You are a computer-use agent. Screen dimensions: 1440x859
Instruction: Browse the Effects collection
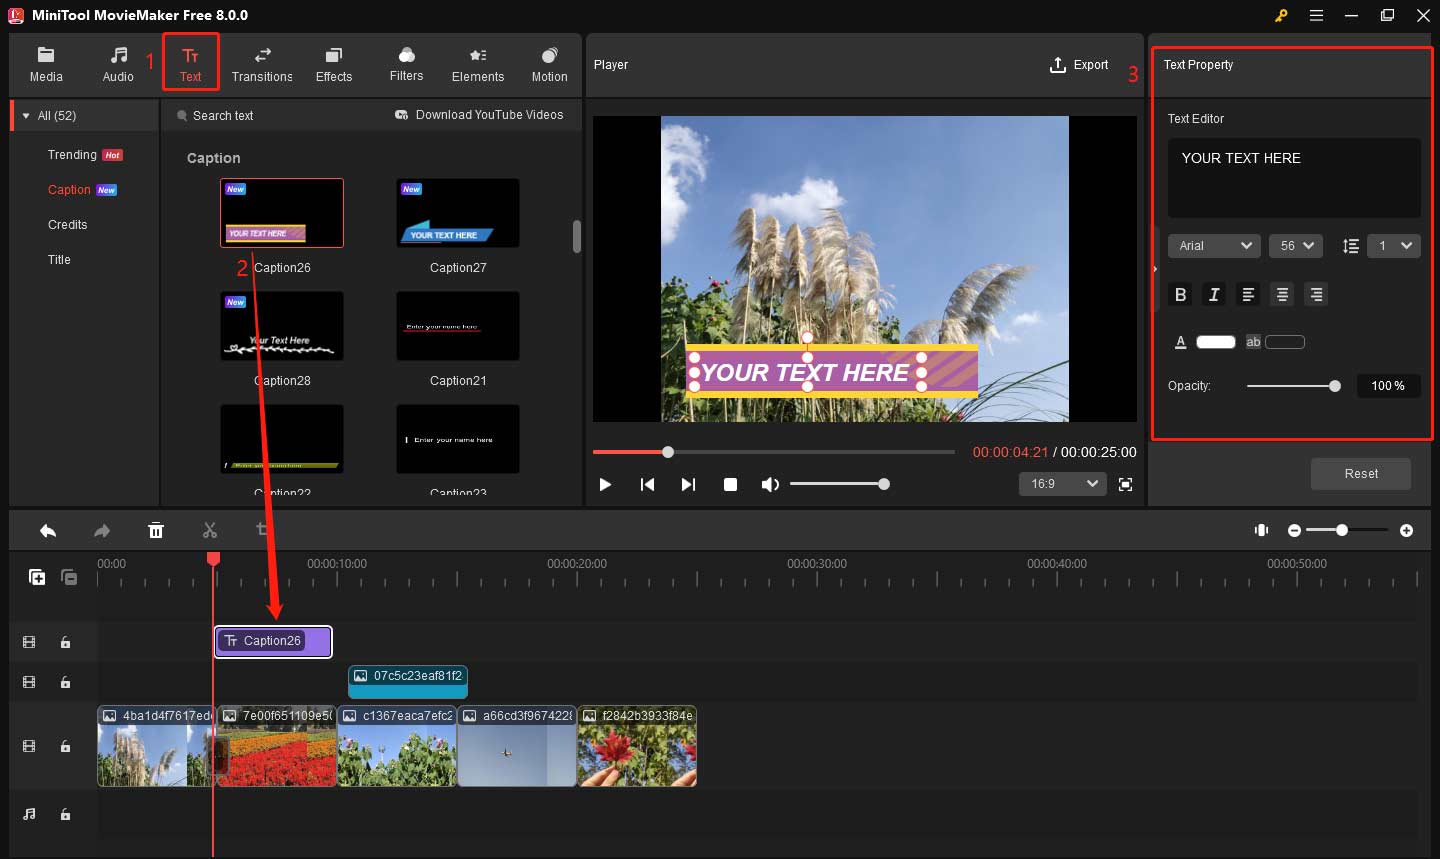pyautogui.click(x=333, y=64)
